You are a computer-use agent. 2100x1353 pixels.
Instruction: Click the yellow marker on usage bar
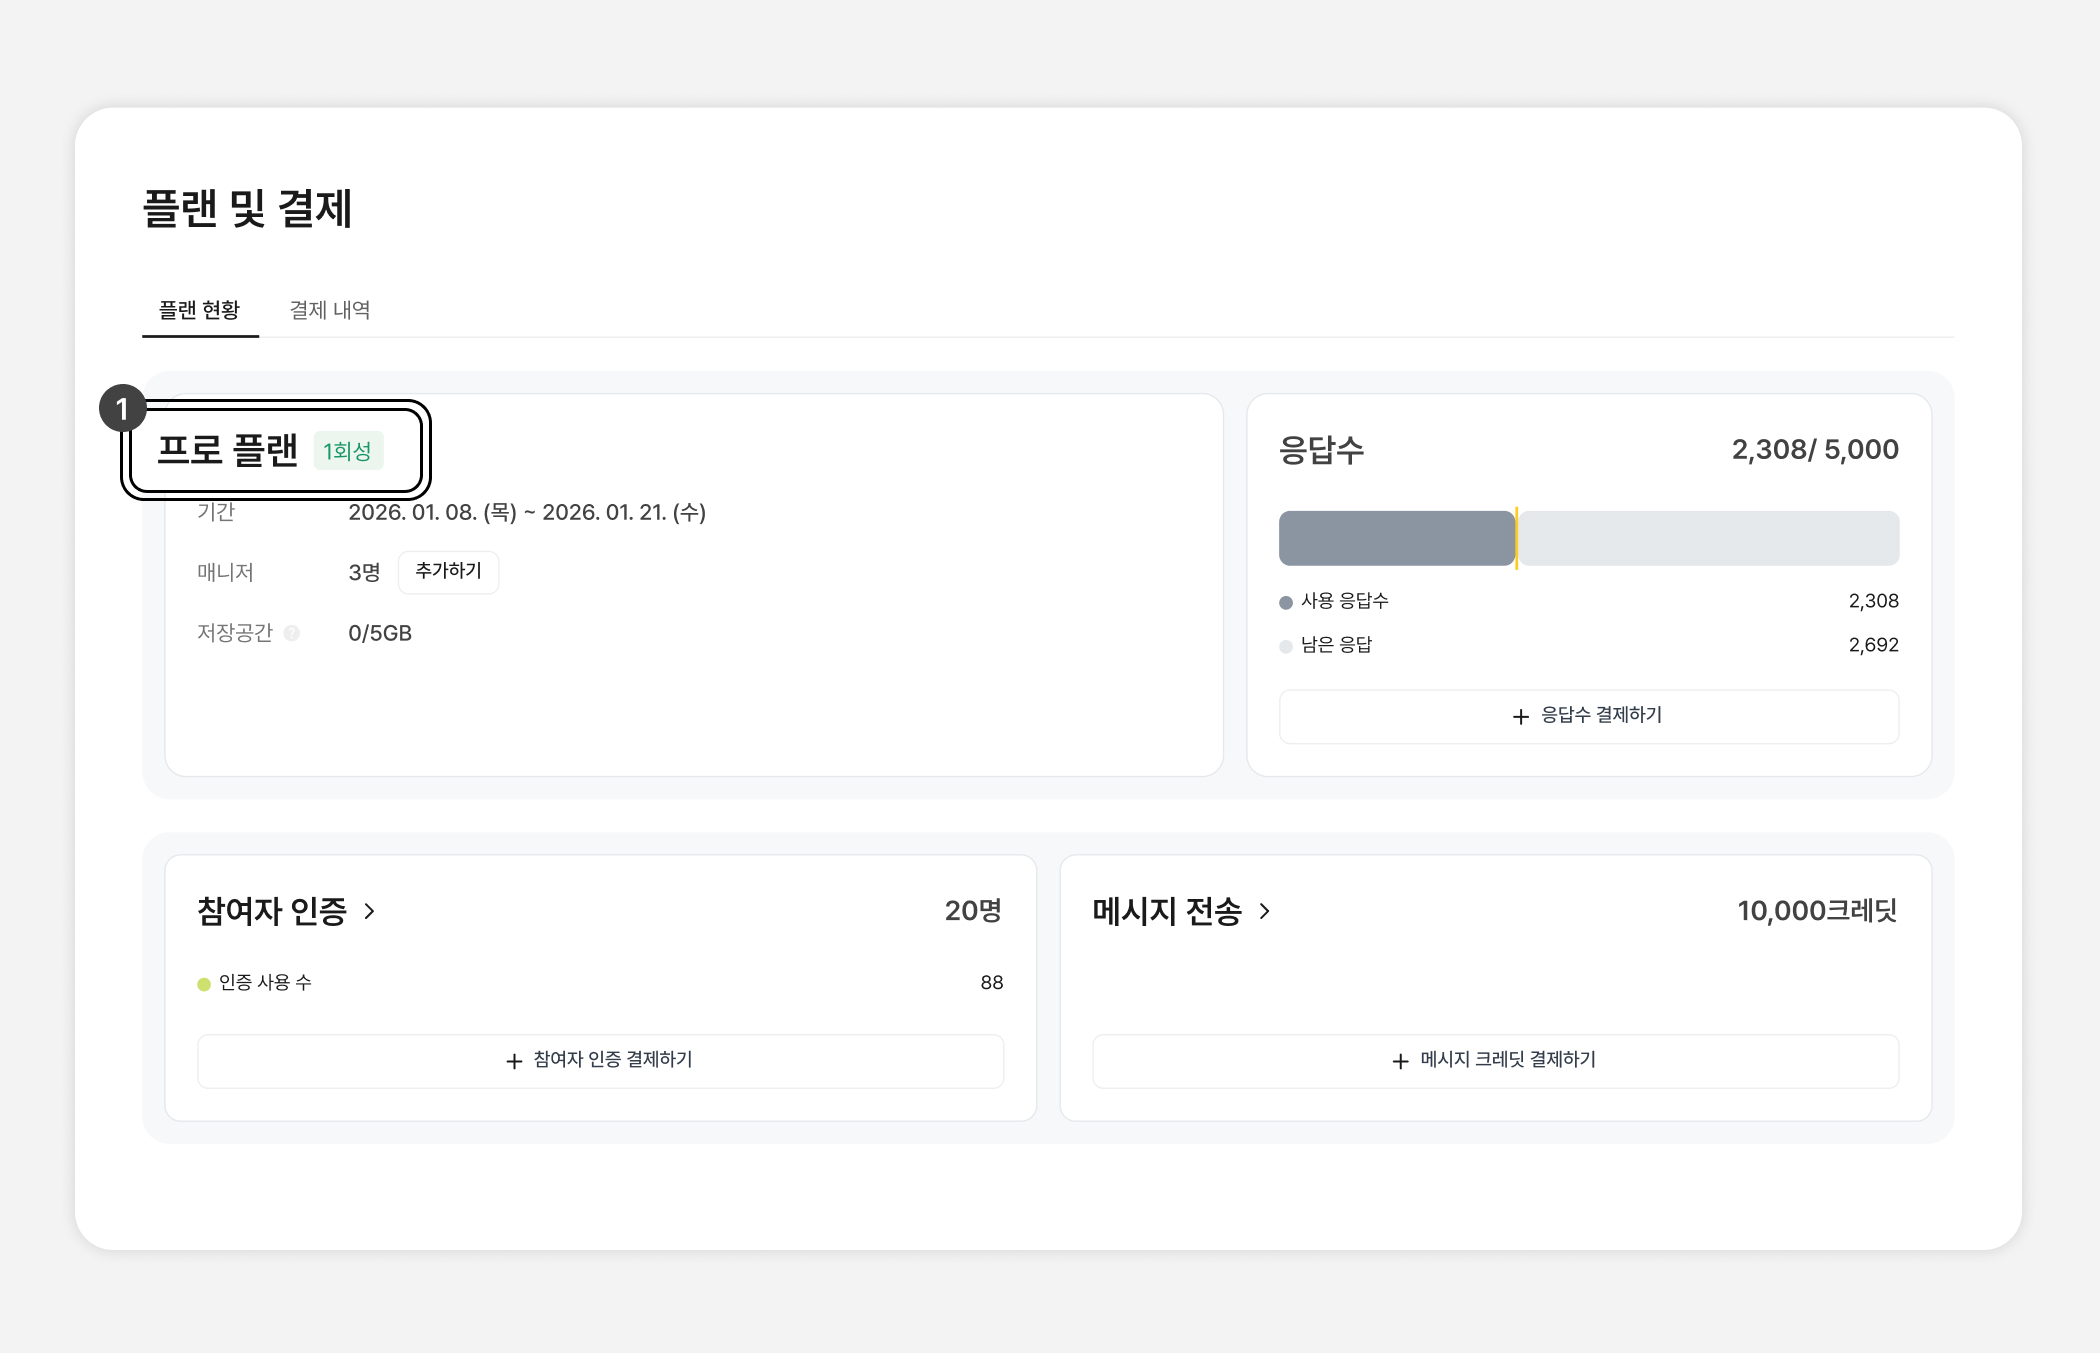(1516, 538)
